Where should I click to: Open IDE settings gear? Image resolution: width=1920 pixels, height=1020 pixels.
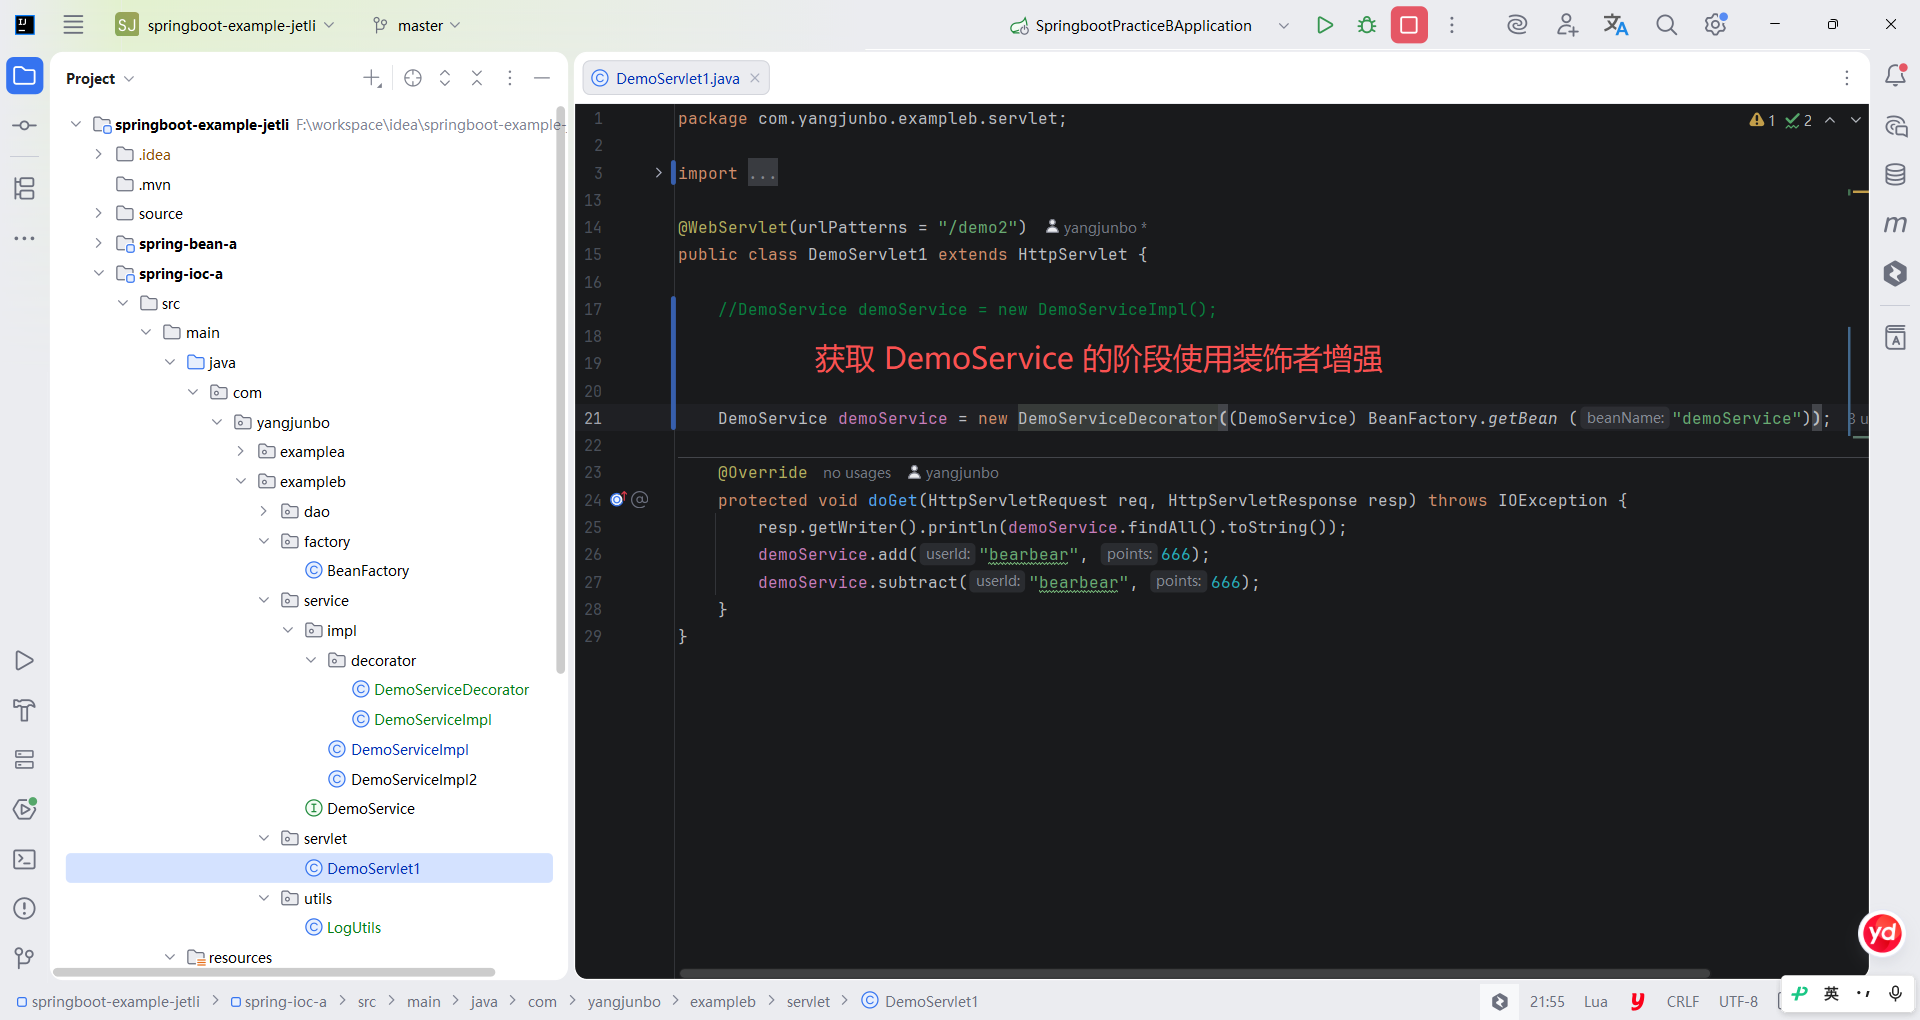tap(1716, 25)
